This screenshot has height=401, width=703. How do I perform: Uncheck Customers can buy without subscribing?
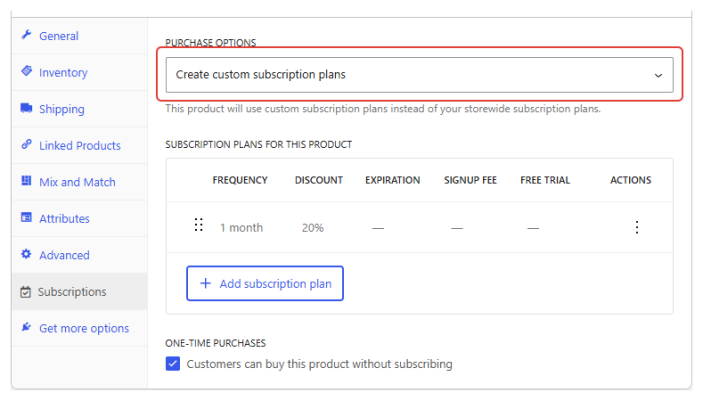(x=173, y=363)
